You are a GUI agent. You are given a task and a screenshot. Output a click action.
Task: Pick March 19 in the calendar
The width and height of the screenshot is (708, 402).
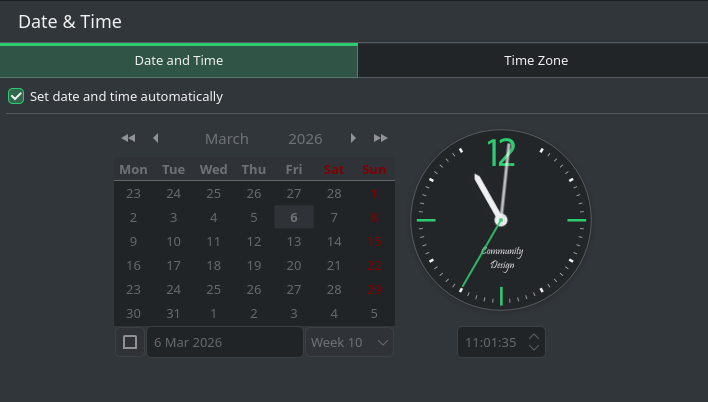254,265
